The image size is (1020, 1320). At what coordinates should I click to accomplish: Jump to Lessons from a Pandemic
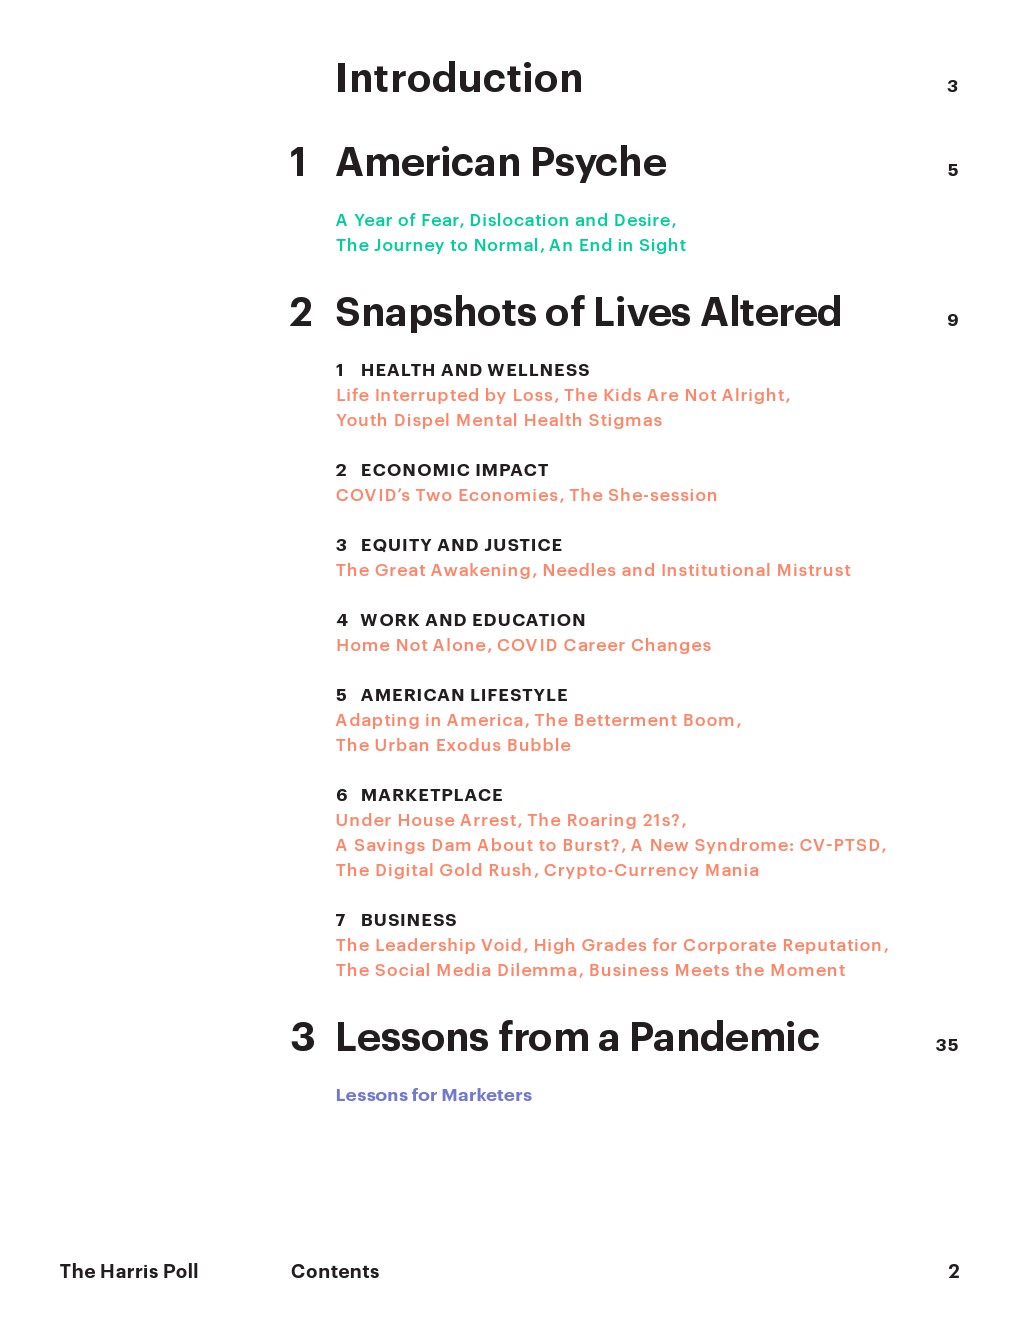(x=577, y=1038)
